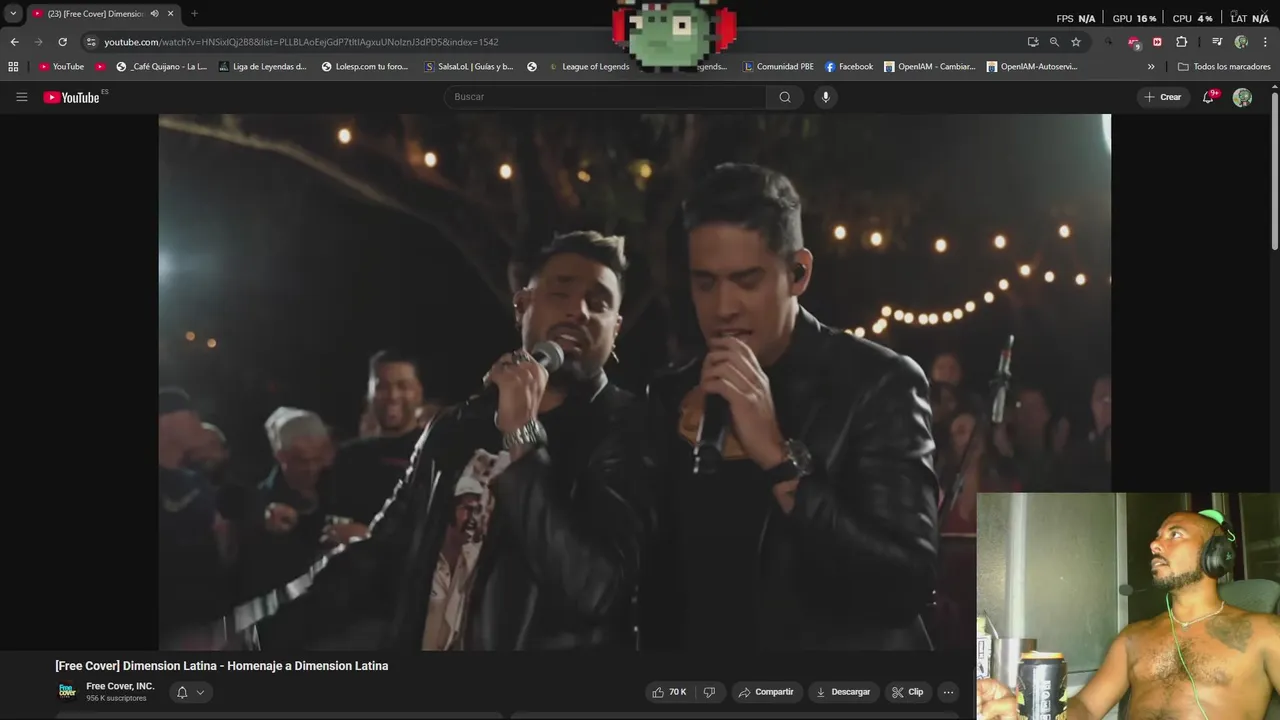Open the unlabeled YouTube icon bookmark
This screenshot has width=1280, height=720.
(100, 67)
